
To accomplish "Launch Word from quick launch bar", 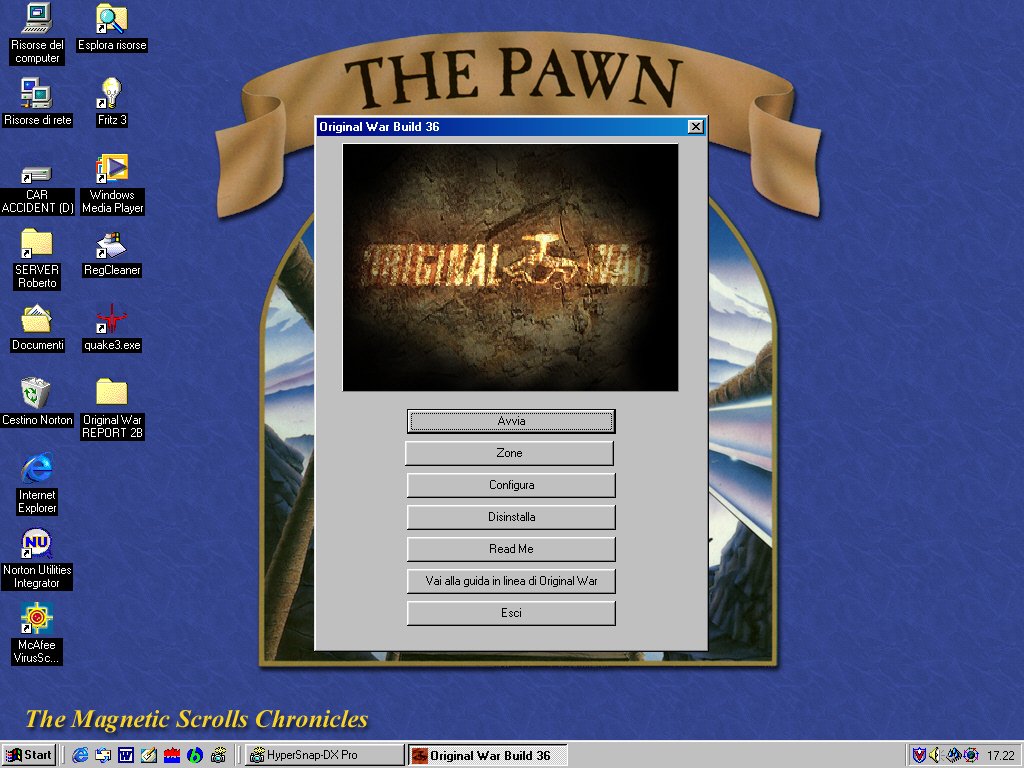I will pos(125,756).
